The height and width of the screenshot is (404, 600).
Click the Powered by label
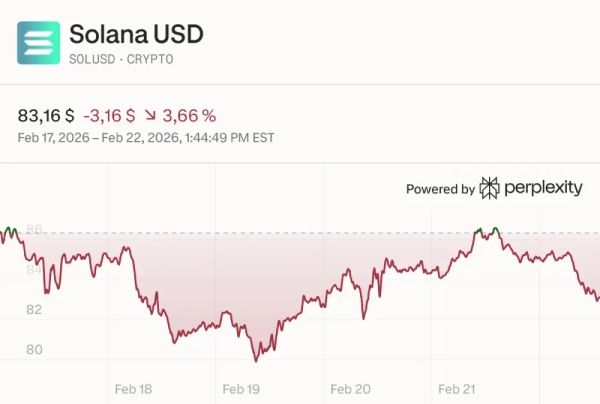(440, 189)
